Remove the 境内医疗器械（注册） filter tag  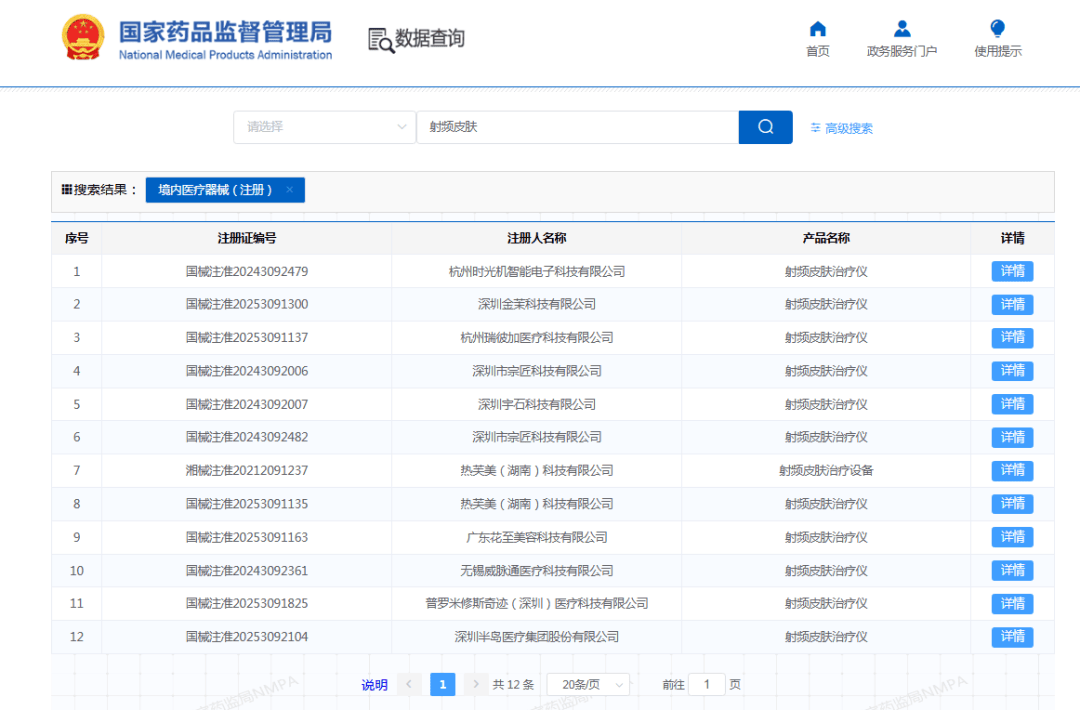(290, 189)
